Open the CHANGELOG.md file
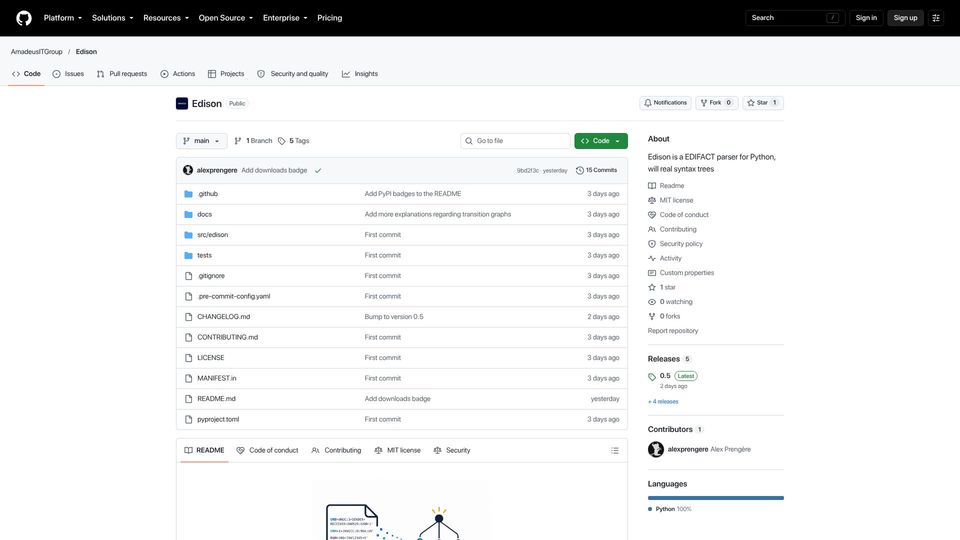 [x=223, y=317]
